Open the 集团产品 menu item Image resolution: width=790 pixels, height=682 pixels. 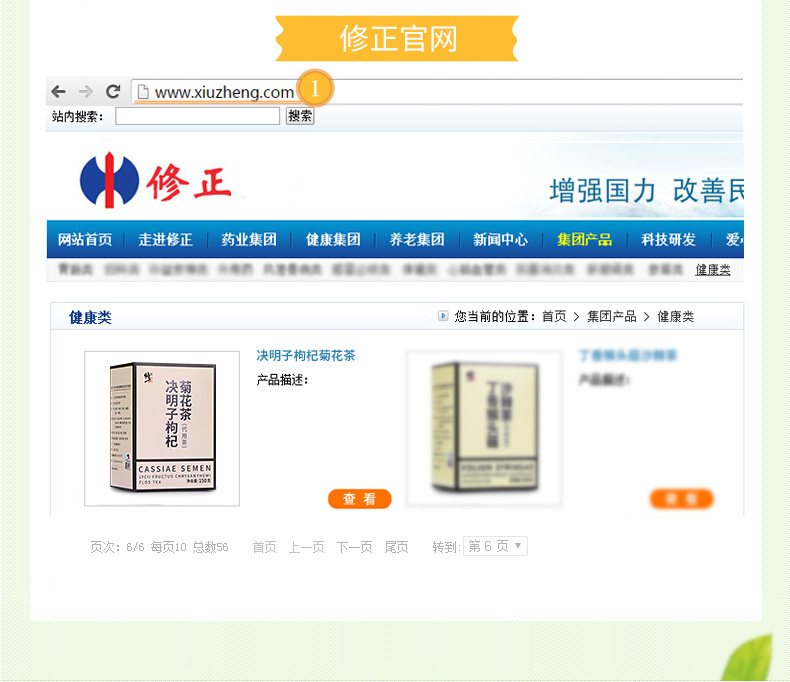click(x=584, y=239)
